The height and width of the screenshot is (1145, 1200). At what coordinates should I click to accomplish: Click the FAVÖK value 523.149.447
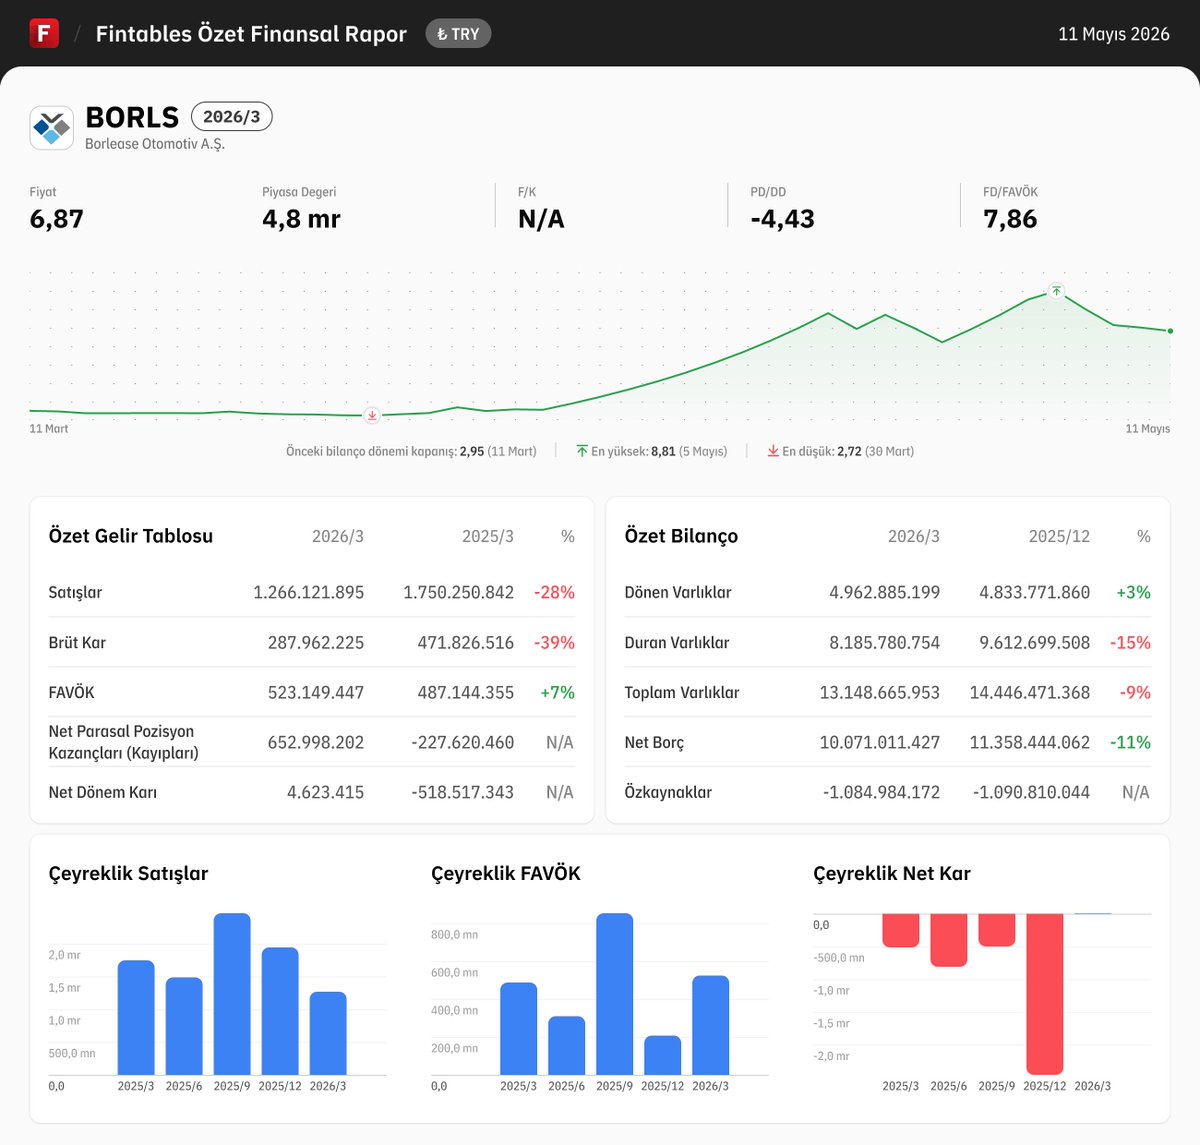point(316,692)
